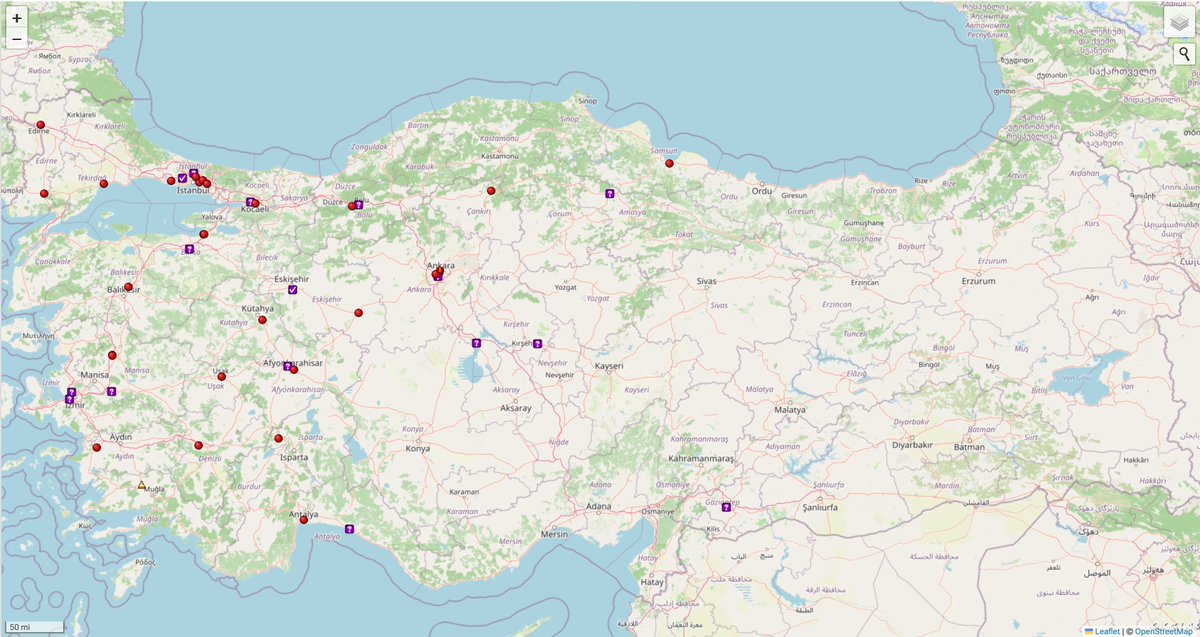Screen dimensions: 1200x637
Task: Select the purple checkmark marker west of İstanbul
Action: [182, 178]
